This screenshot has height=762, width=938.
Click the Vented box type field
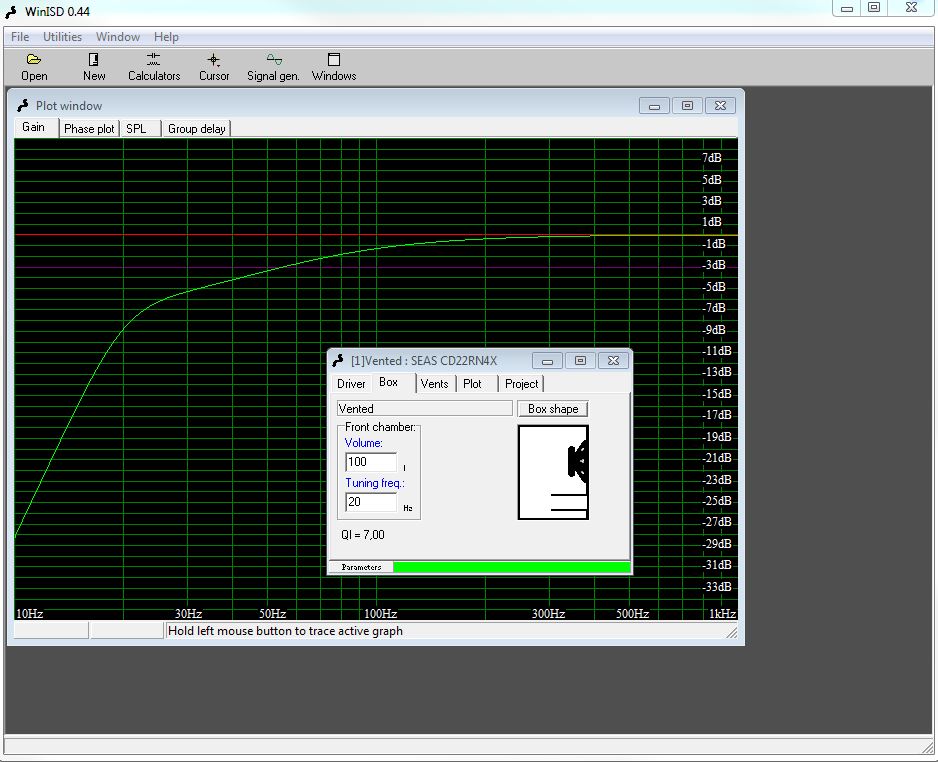425,409
